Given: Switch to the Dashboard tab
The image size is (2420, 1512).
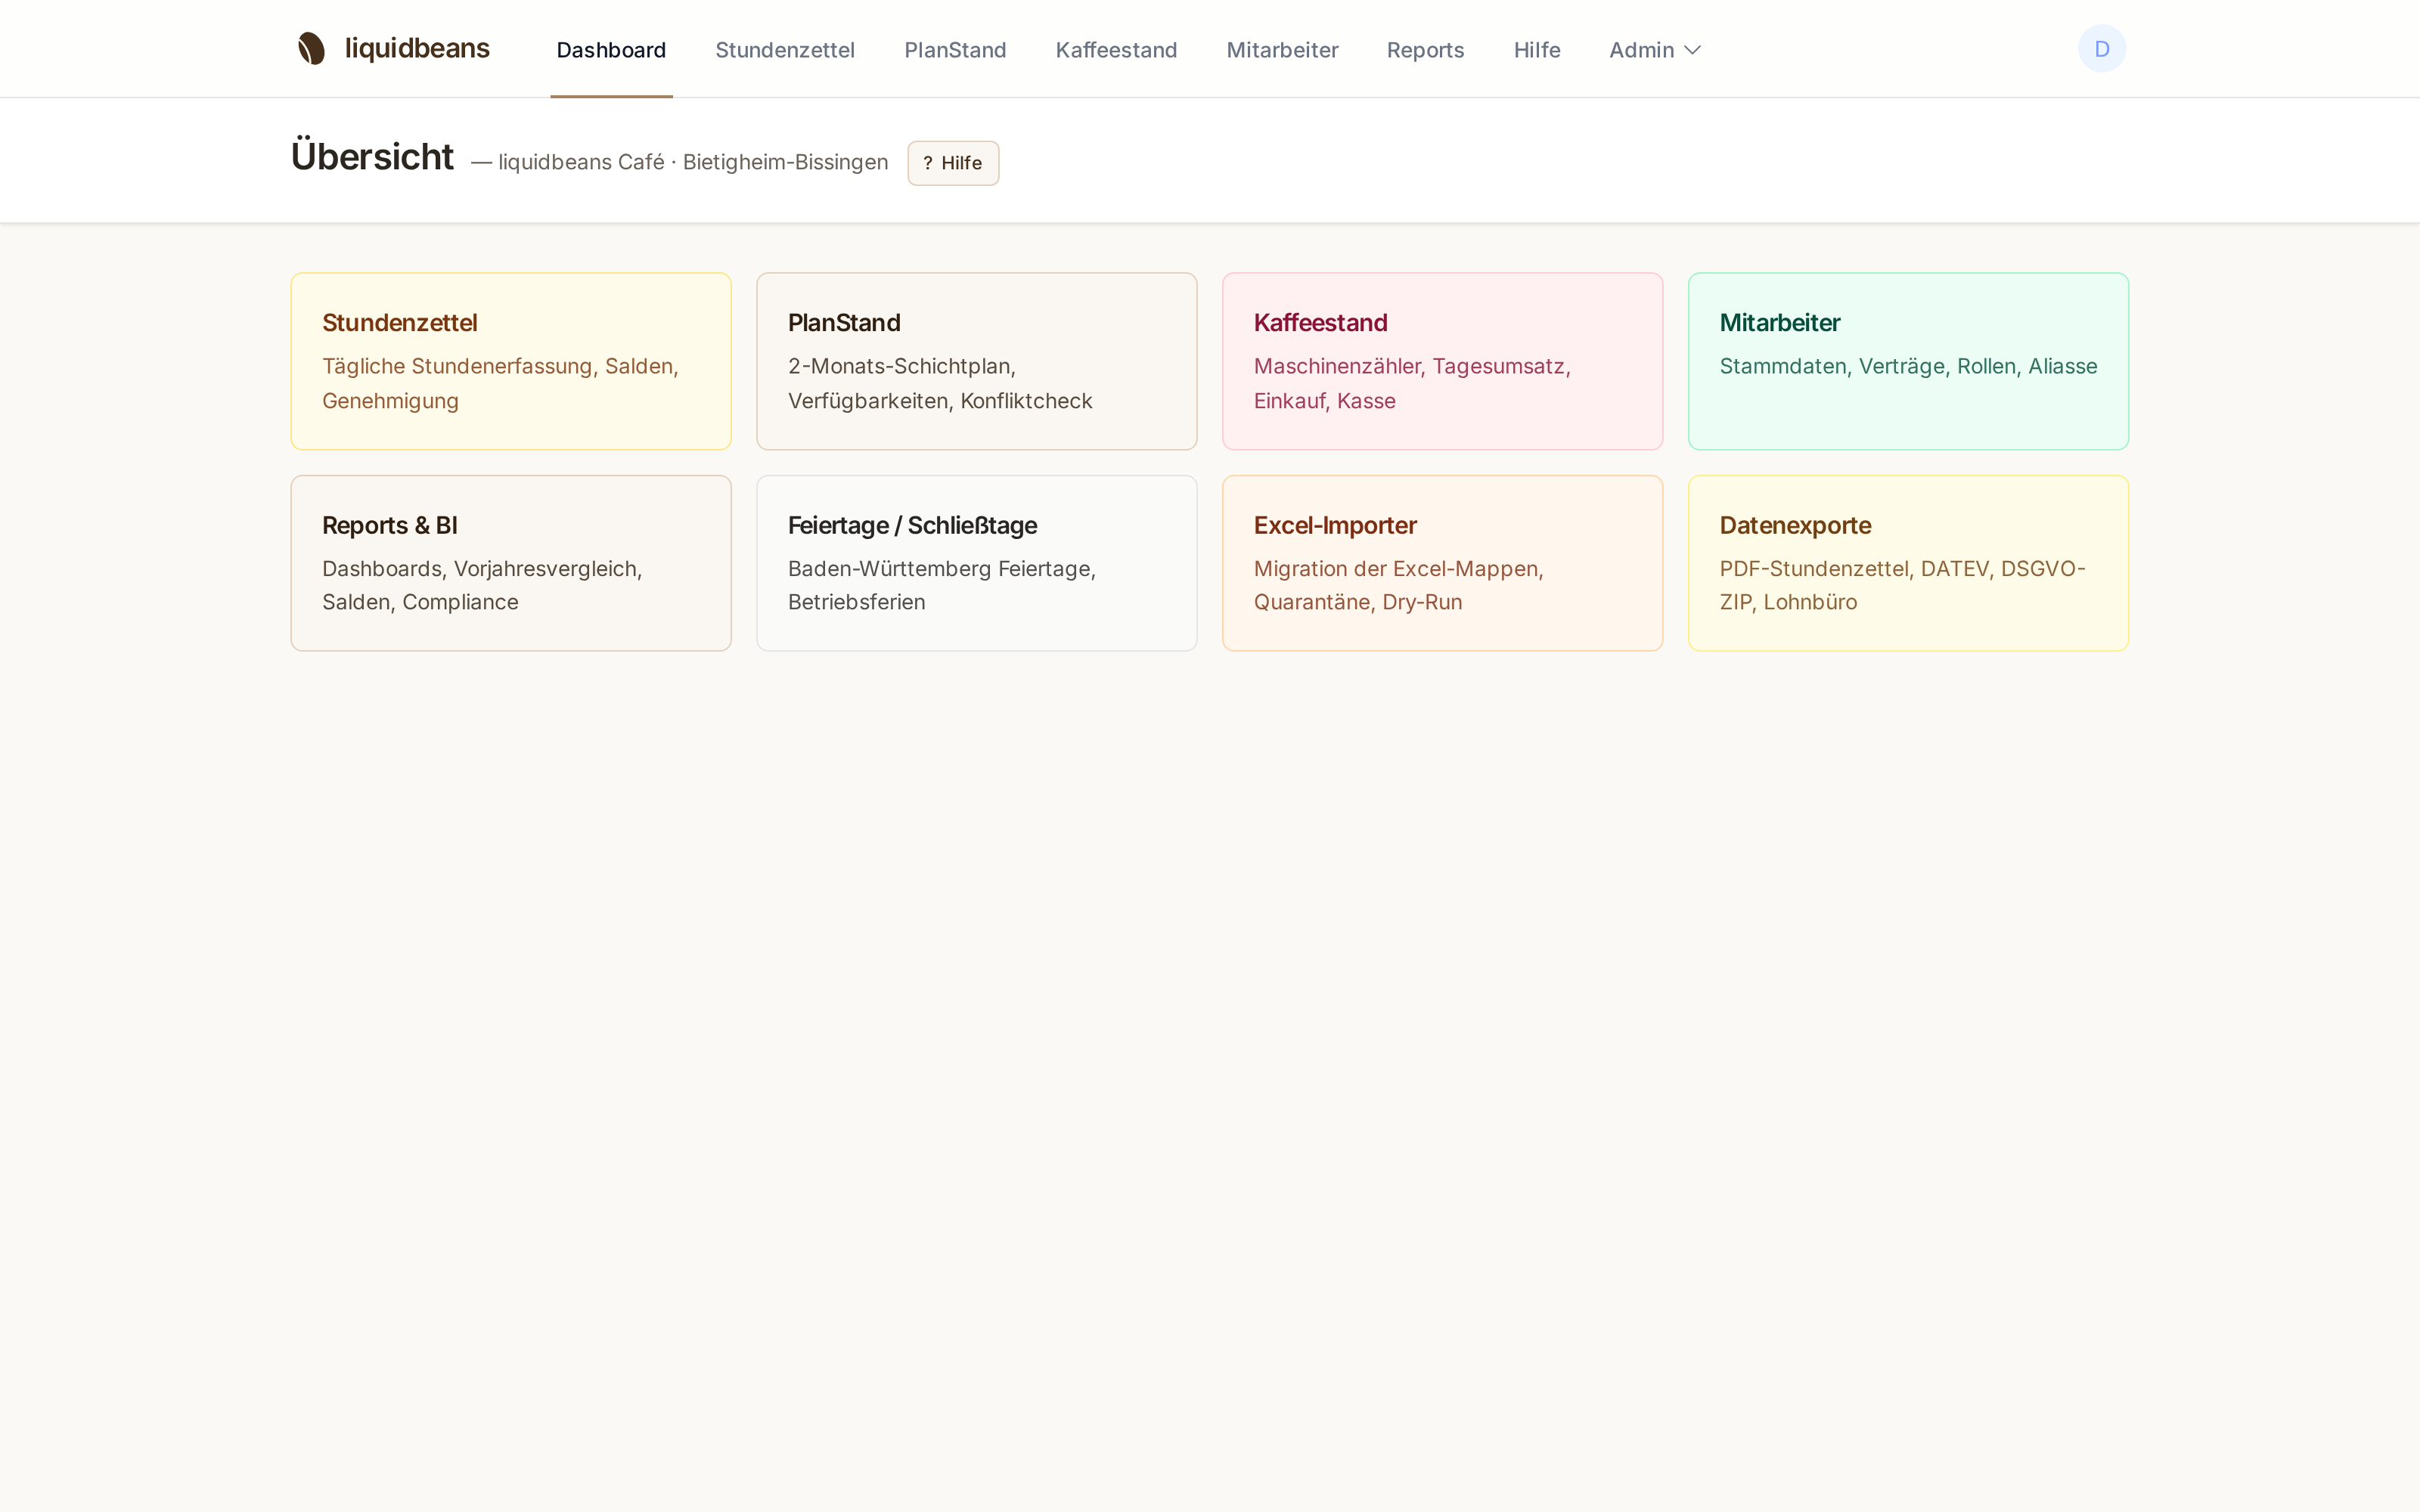Looking at the screenshot, I should (x=611, y=50).
